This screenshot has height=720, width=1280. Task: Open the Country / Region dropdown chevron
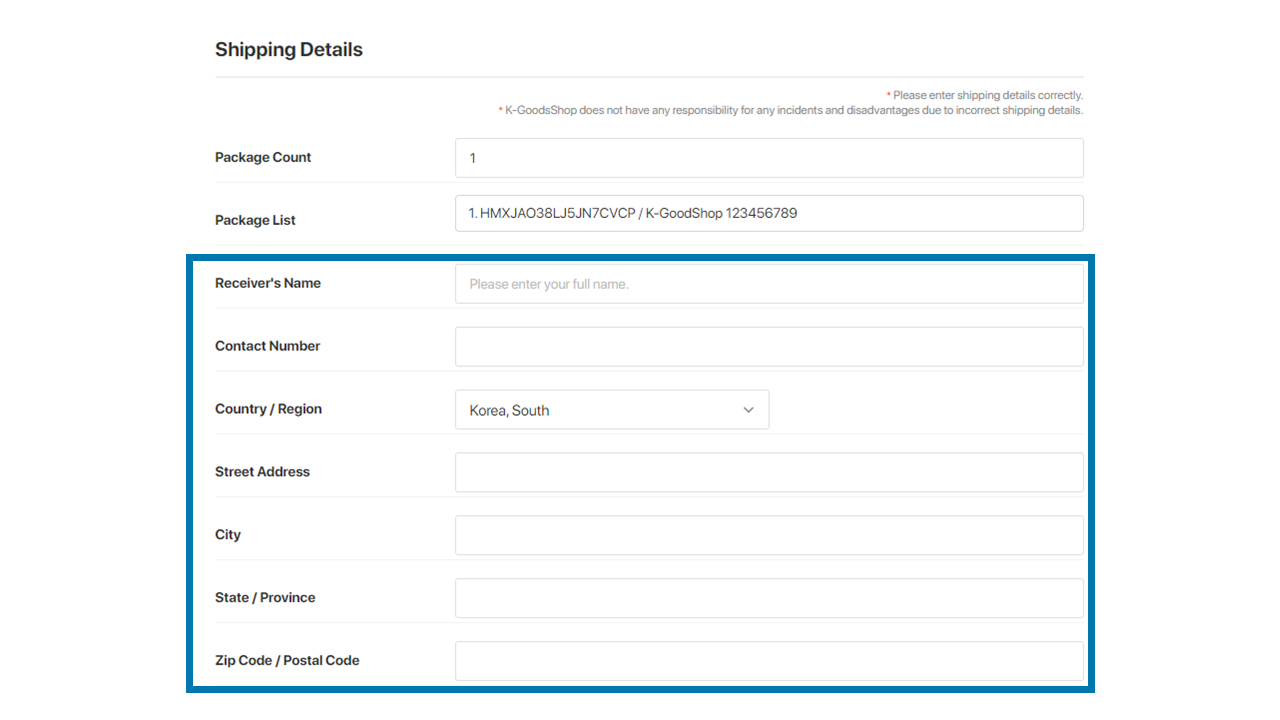coord(748,410)
